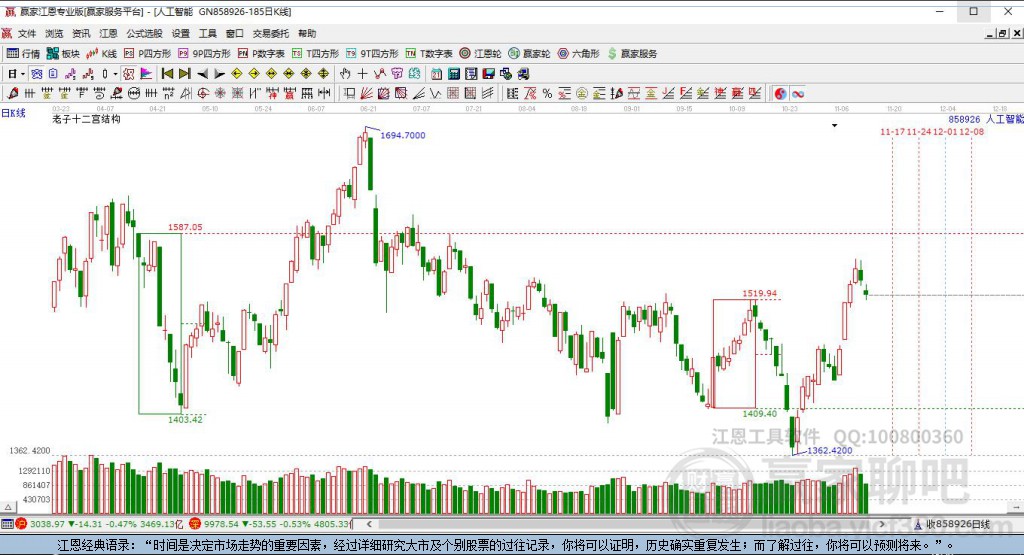1024x555 pixels.
Task: Click the 老子十二宫结构 indicator label
Action: pos(86,119)
